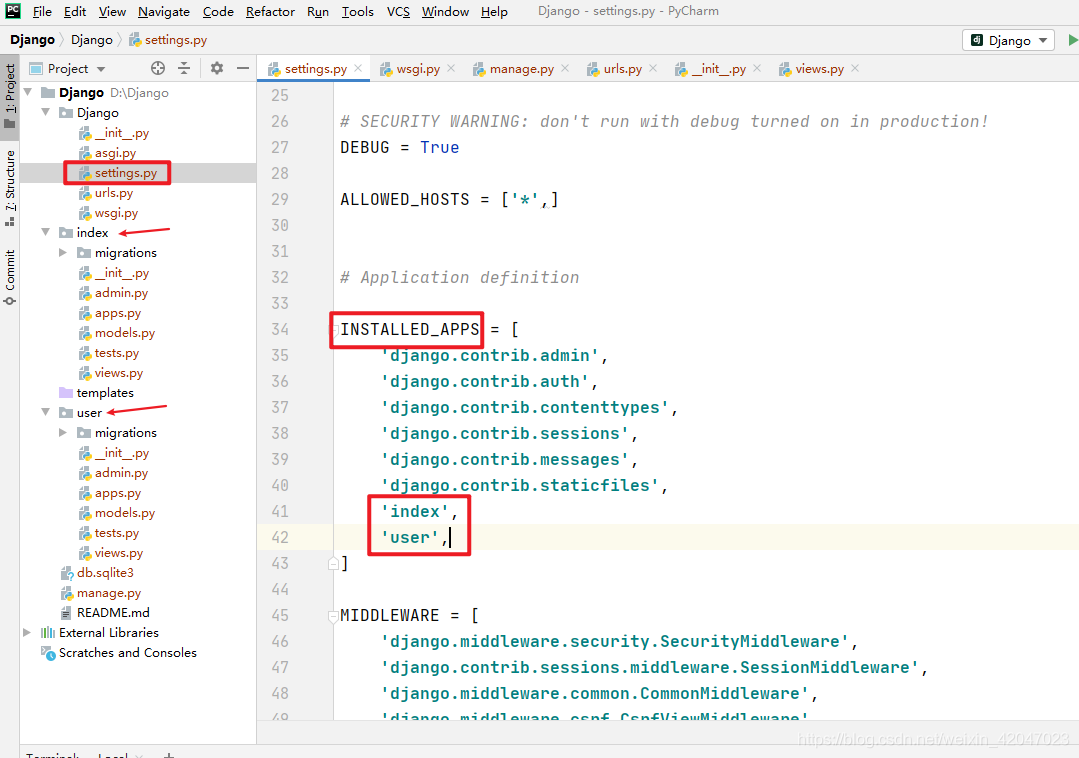Collapse the index app folder
1079x758 pixels.
tap(45, 232)
